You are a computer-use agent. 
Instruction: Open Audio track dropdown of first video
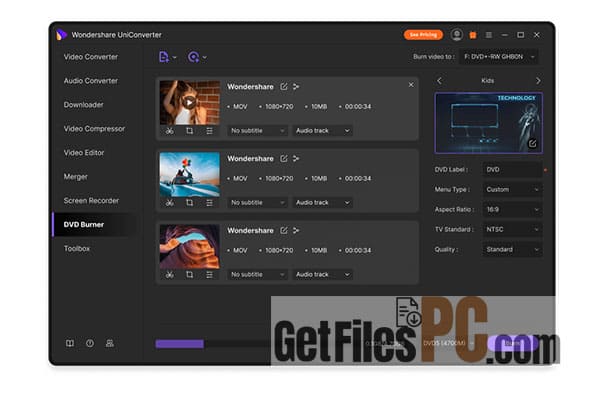323,131
